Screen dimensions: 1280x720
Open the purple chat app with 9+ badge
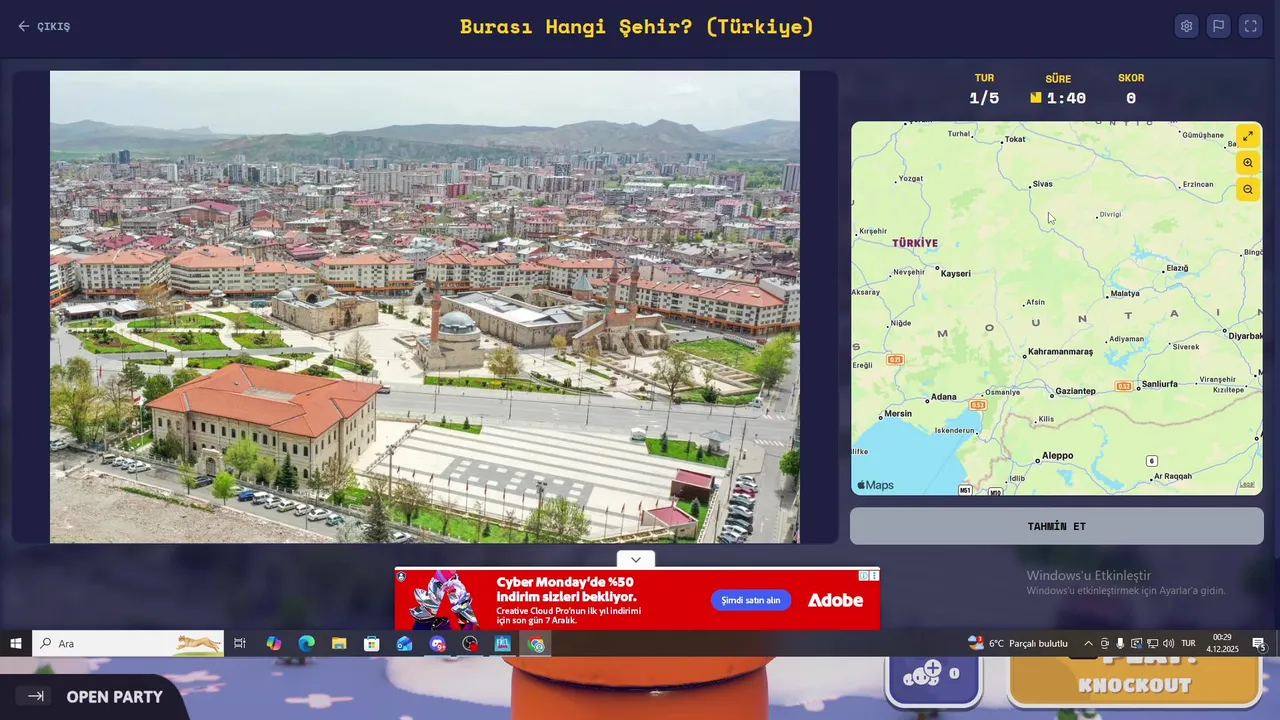click(438, 643)
